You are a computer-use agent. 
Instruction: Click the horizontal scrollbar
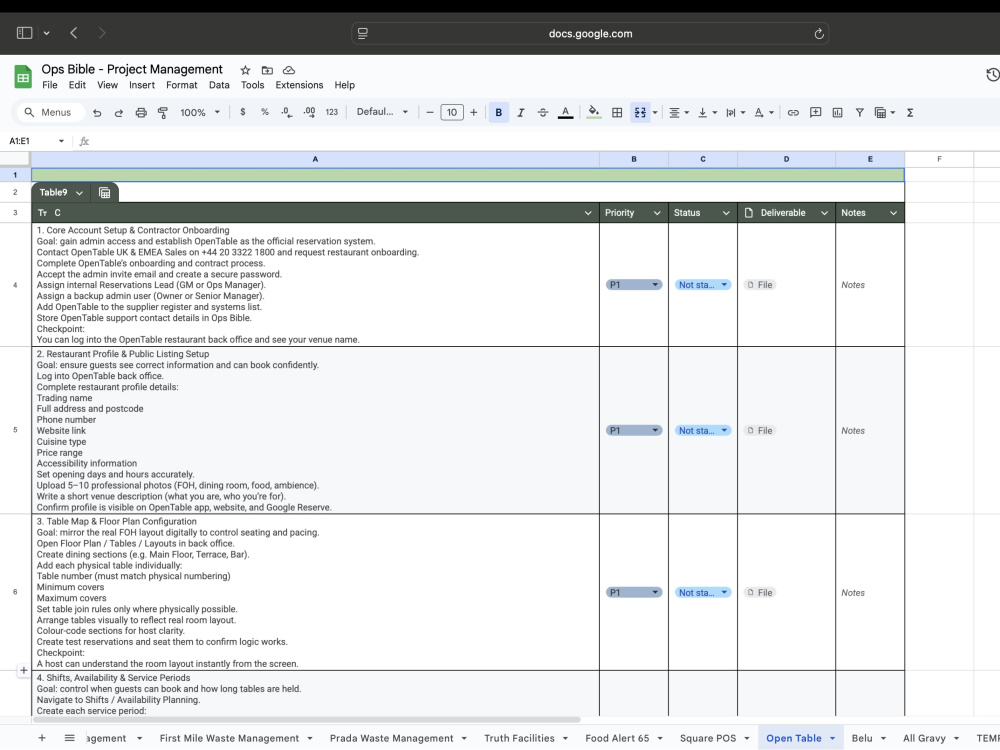point(307,719)
